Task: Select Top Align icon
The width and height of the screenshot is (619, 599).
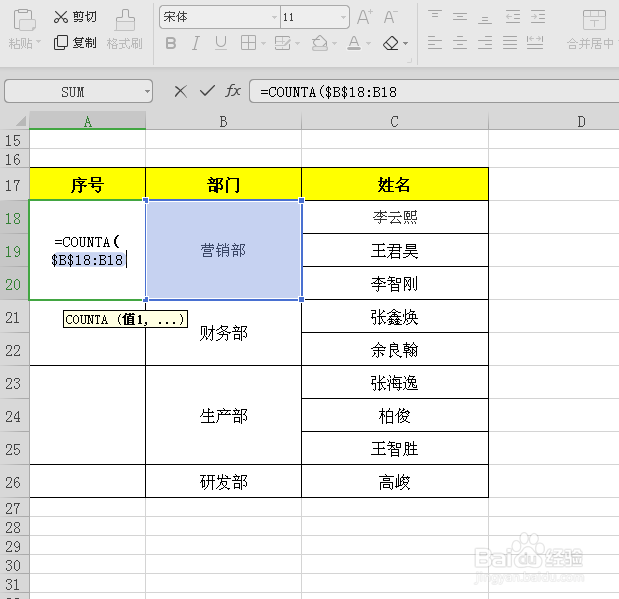Action: 435,17
